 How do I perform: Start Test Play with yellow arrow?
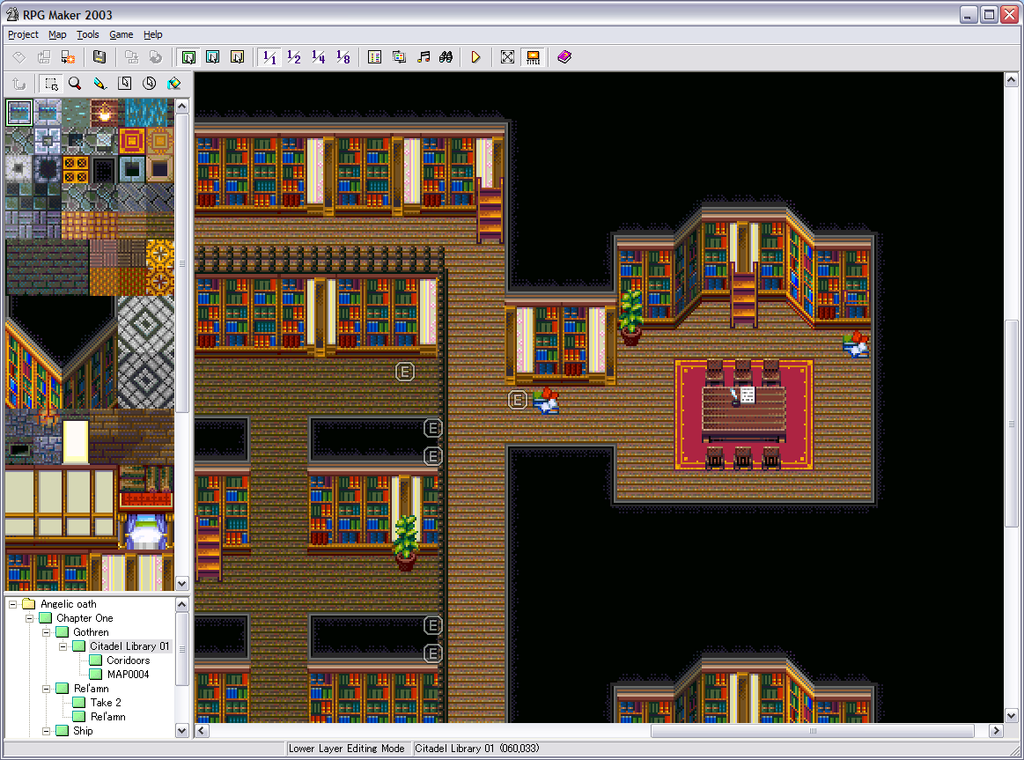(475, 57)
